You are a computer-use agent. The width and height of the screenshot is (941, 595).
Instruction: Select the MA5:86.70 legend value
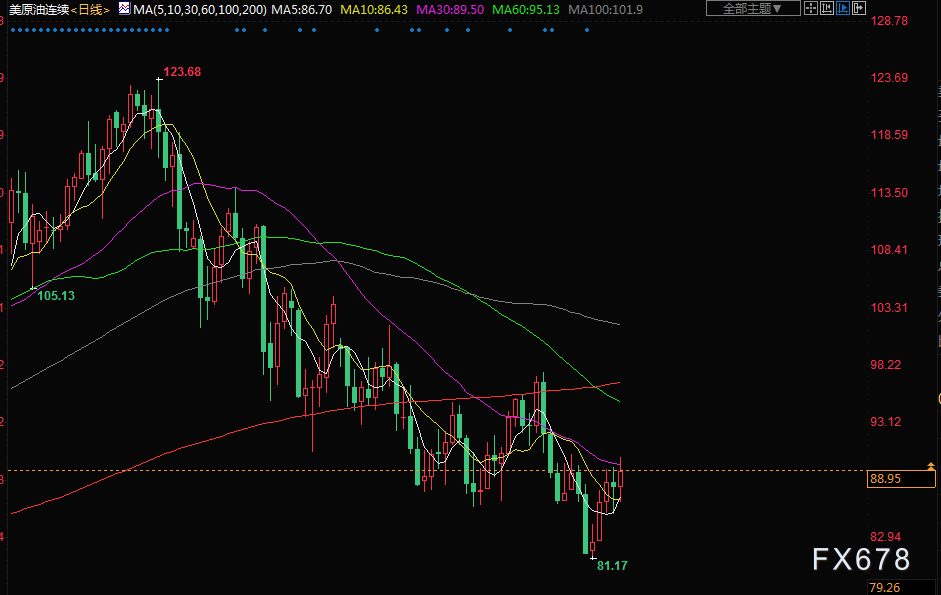coord(302,9)
